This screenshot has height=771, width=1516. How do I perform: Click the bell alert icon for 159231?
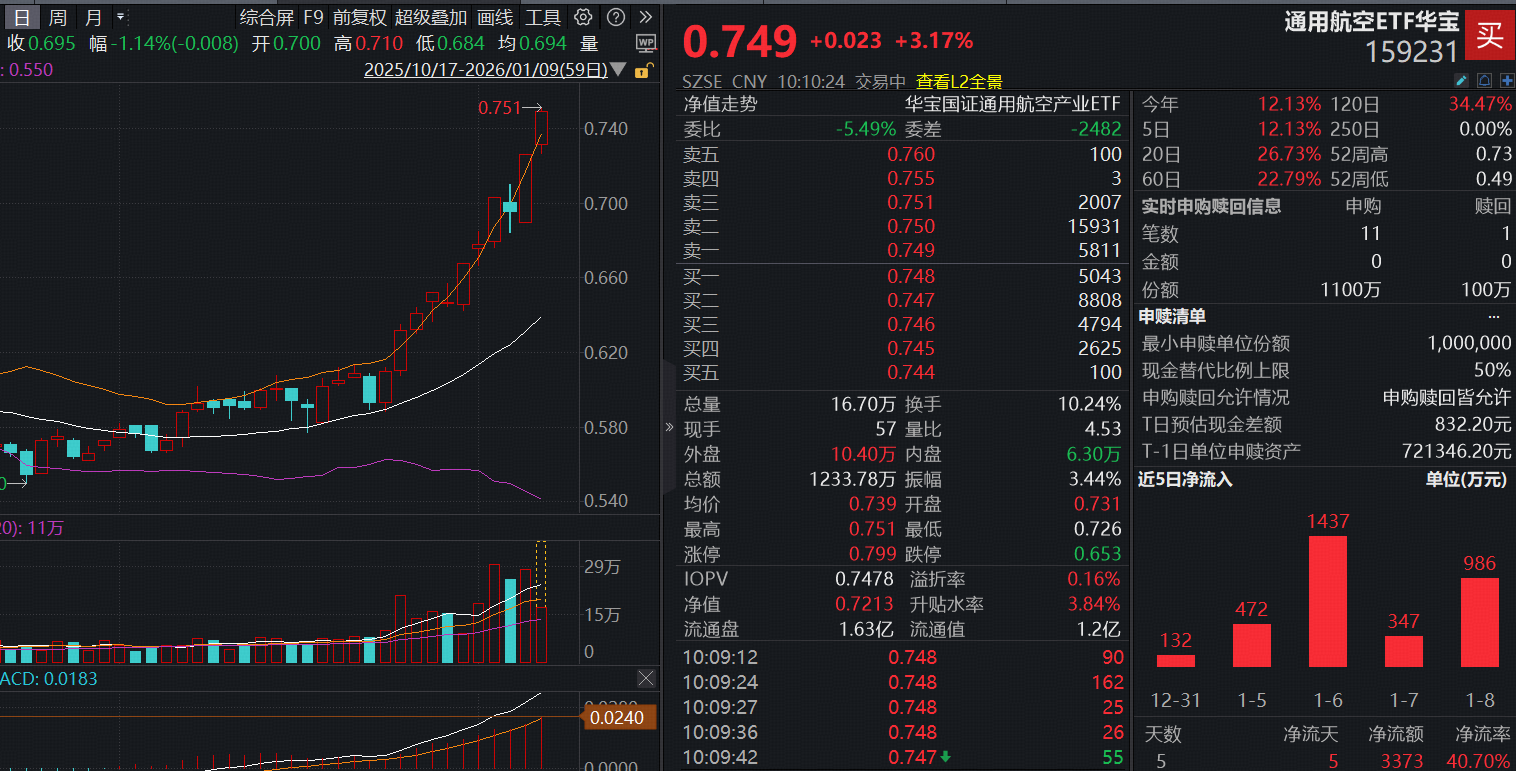point(1485,80)
